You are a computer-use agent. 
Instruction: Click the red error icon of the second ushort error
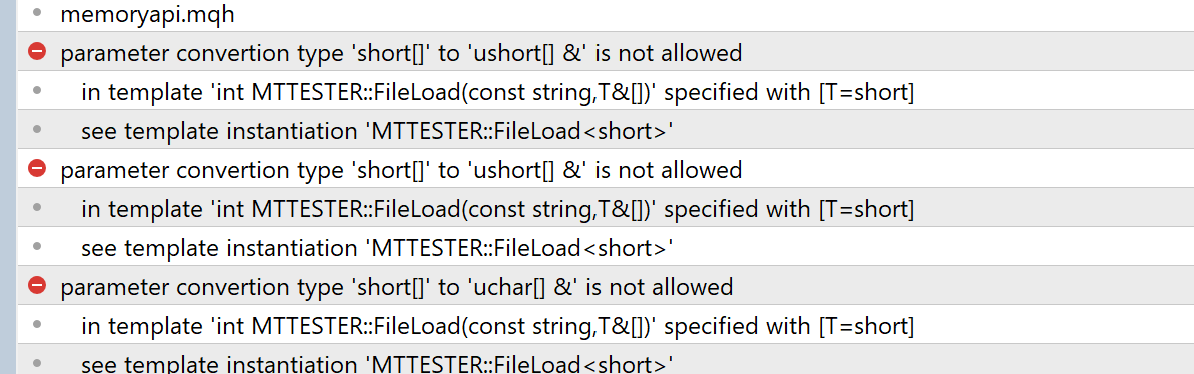point(37,168)
